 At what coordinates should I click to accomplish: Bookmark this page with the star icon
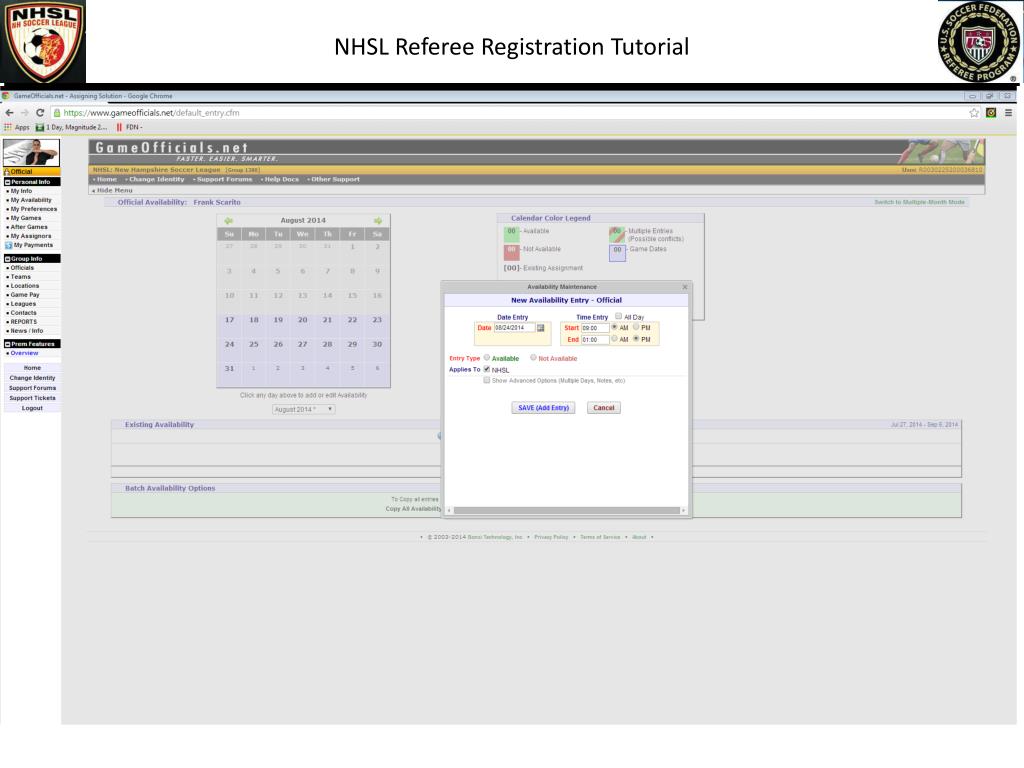[974, 112]
